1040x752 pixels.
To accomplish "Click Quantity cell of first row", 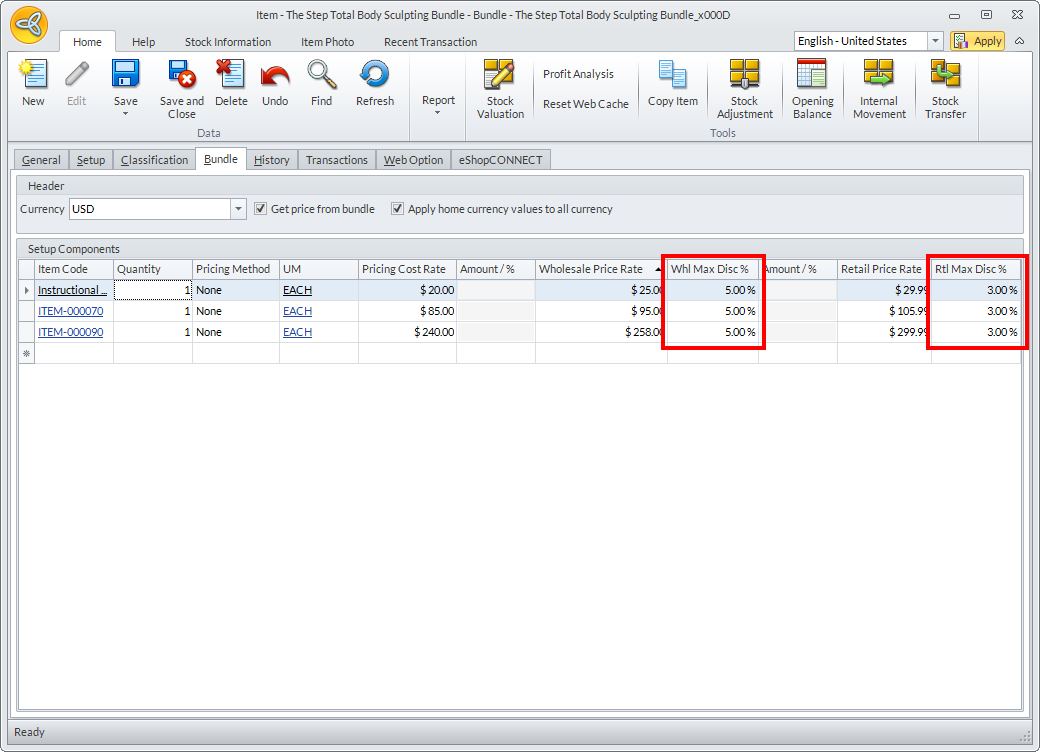I will pos(152,290).
